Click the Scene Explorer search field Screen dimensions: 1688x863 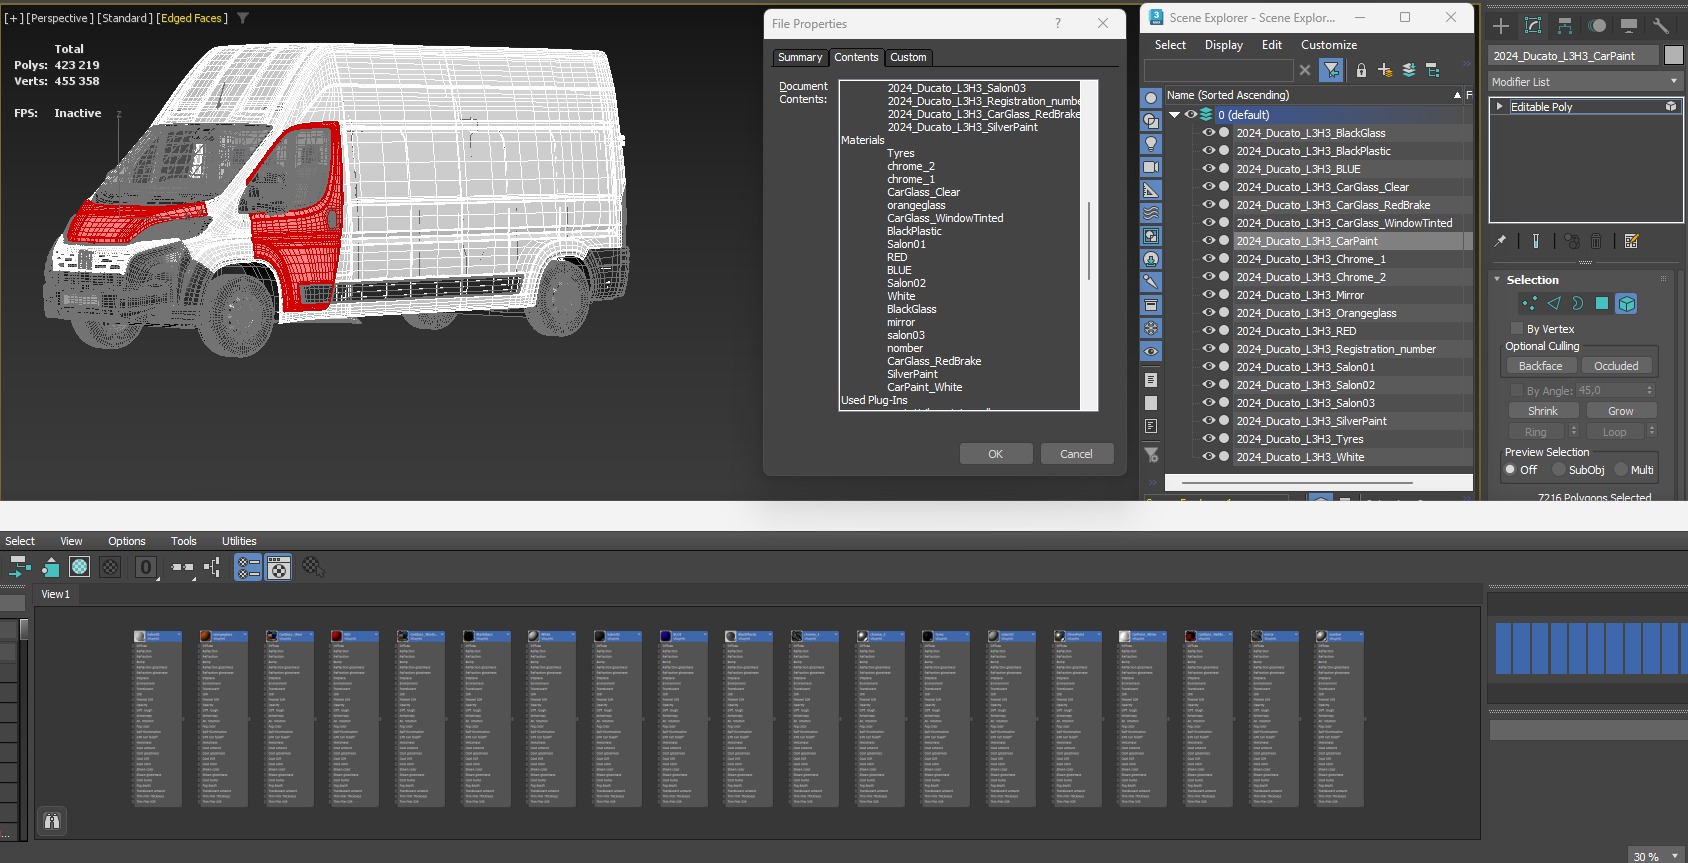1218,70
